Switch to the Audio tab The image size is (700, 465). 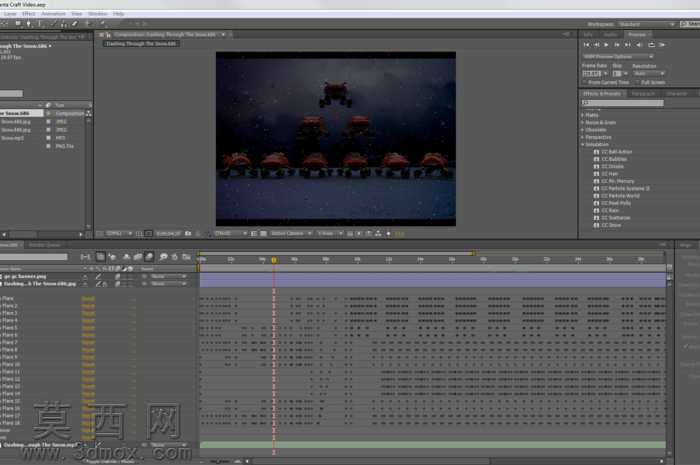point(610,34)
